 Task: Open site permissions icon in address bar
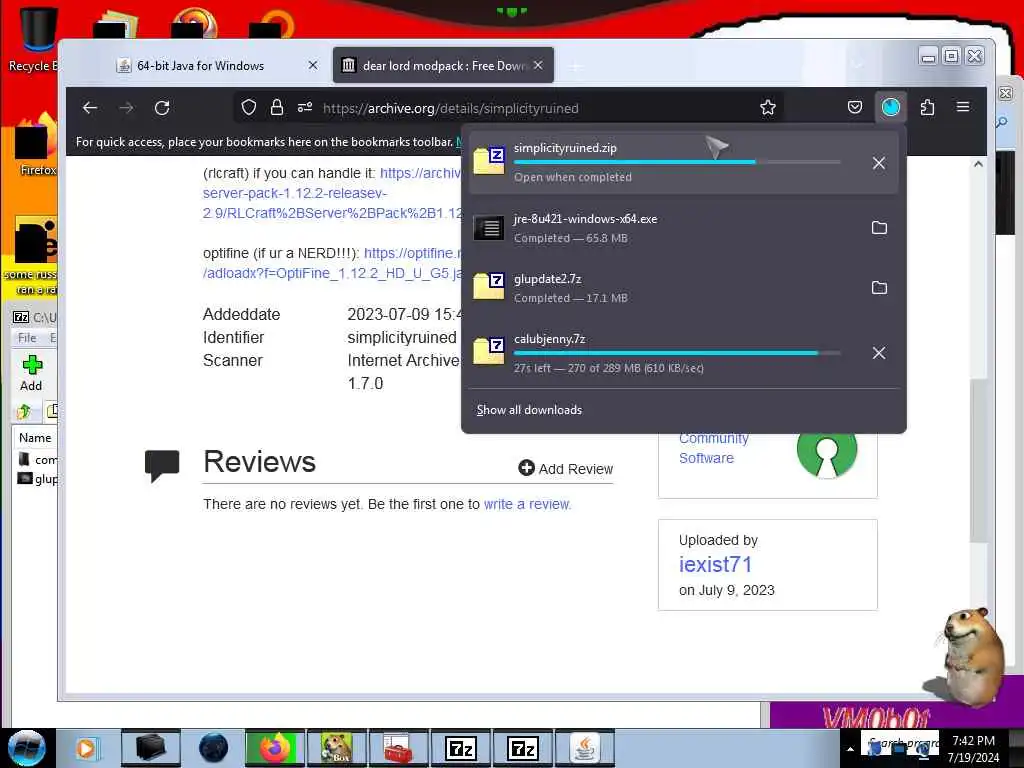305,108
